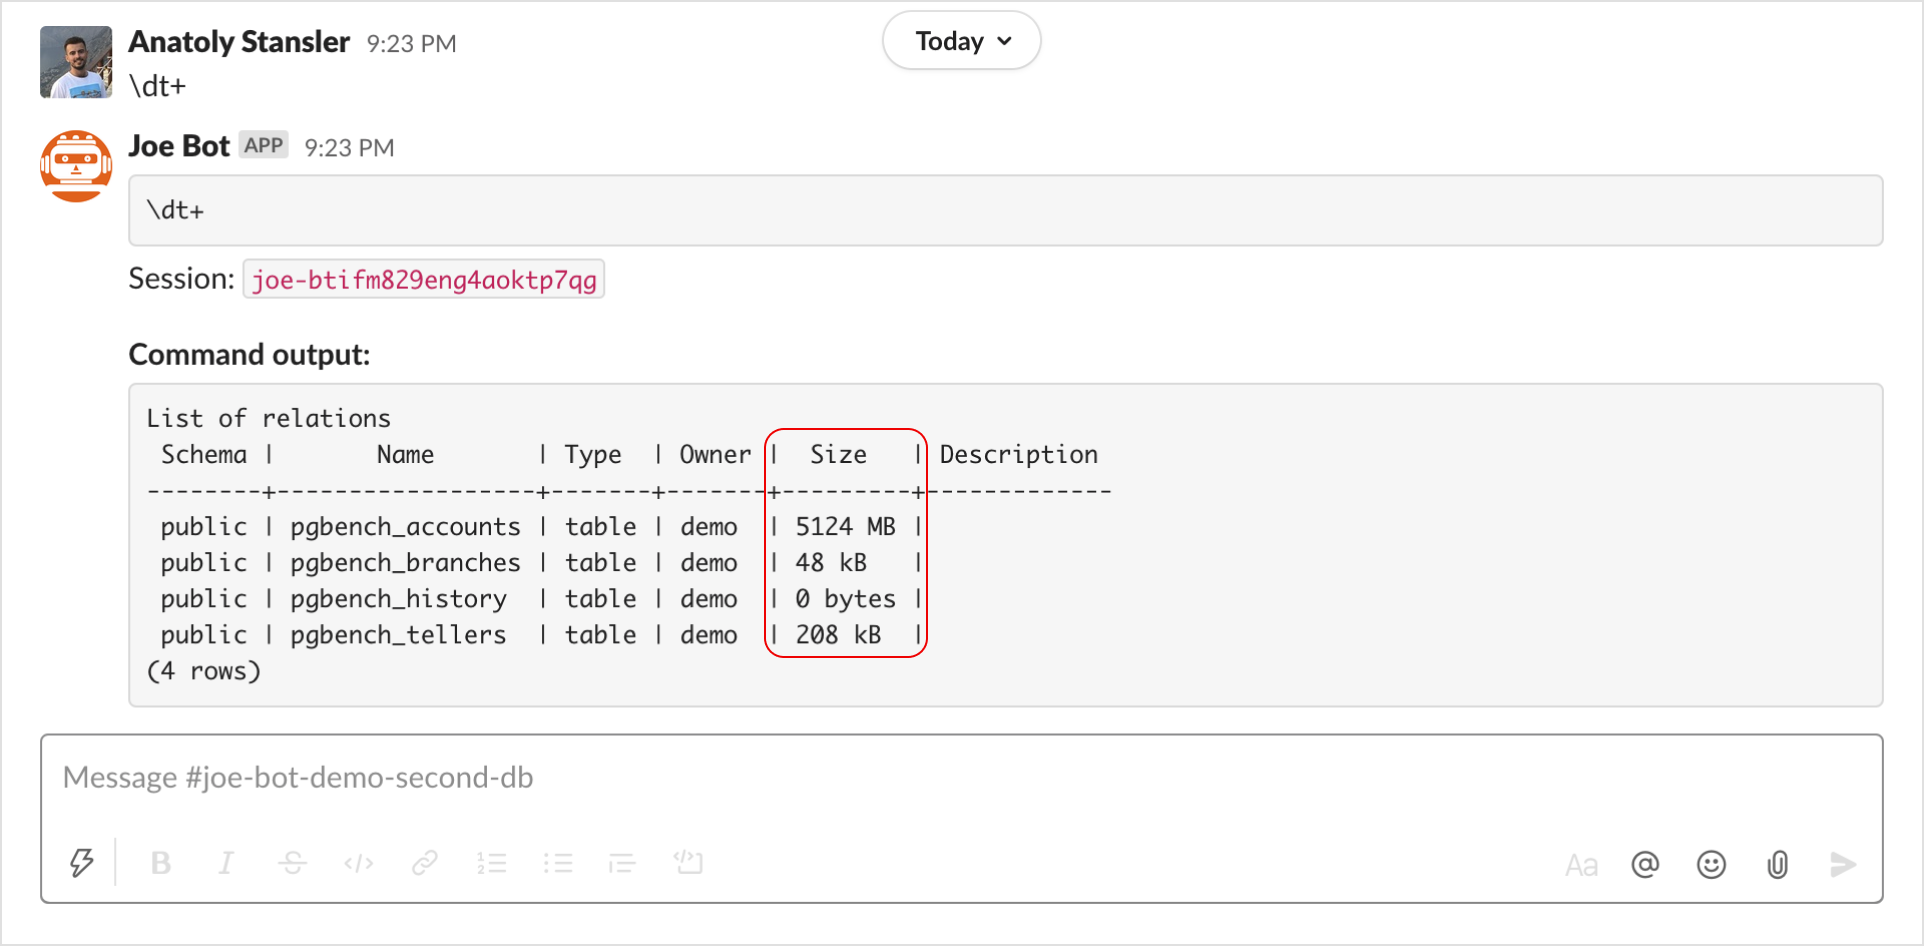This screenshot has width=1924, height=946.
Task: Attach a file with the paperclip
Action: (1777, 864)
